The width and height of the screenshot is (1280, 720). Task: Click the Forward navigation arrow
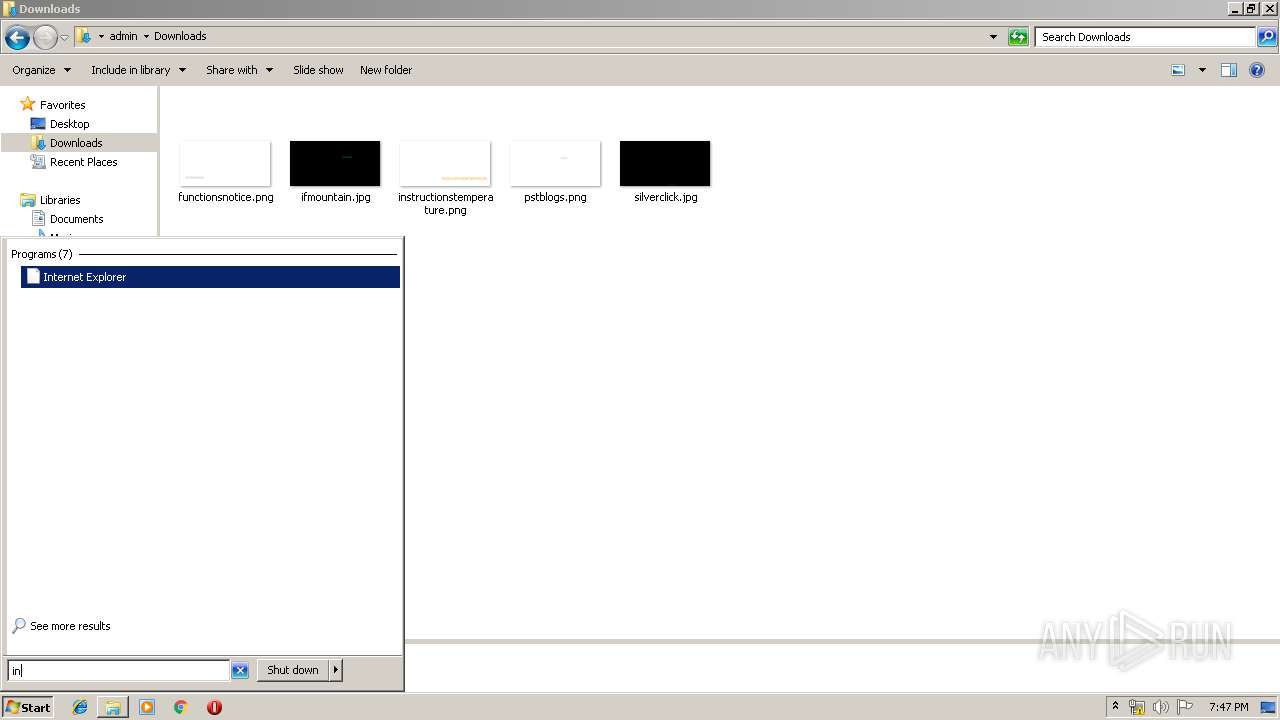click(x=45, y=38)
